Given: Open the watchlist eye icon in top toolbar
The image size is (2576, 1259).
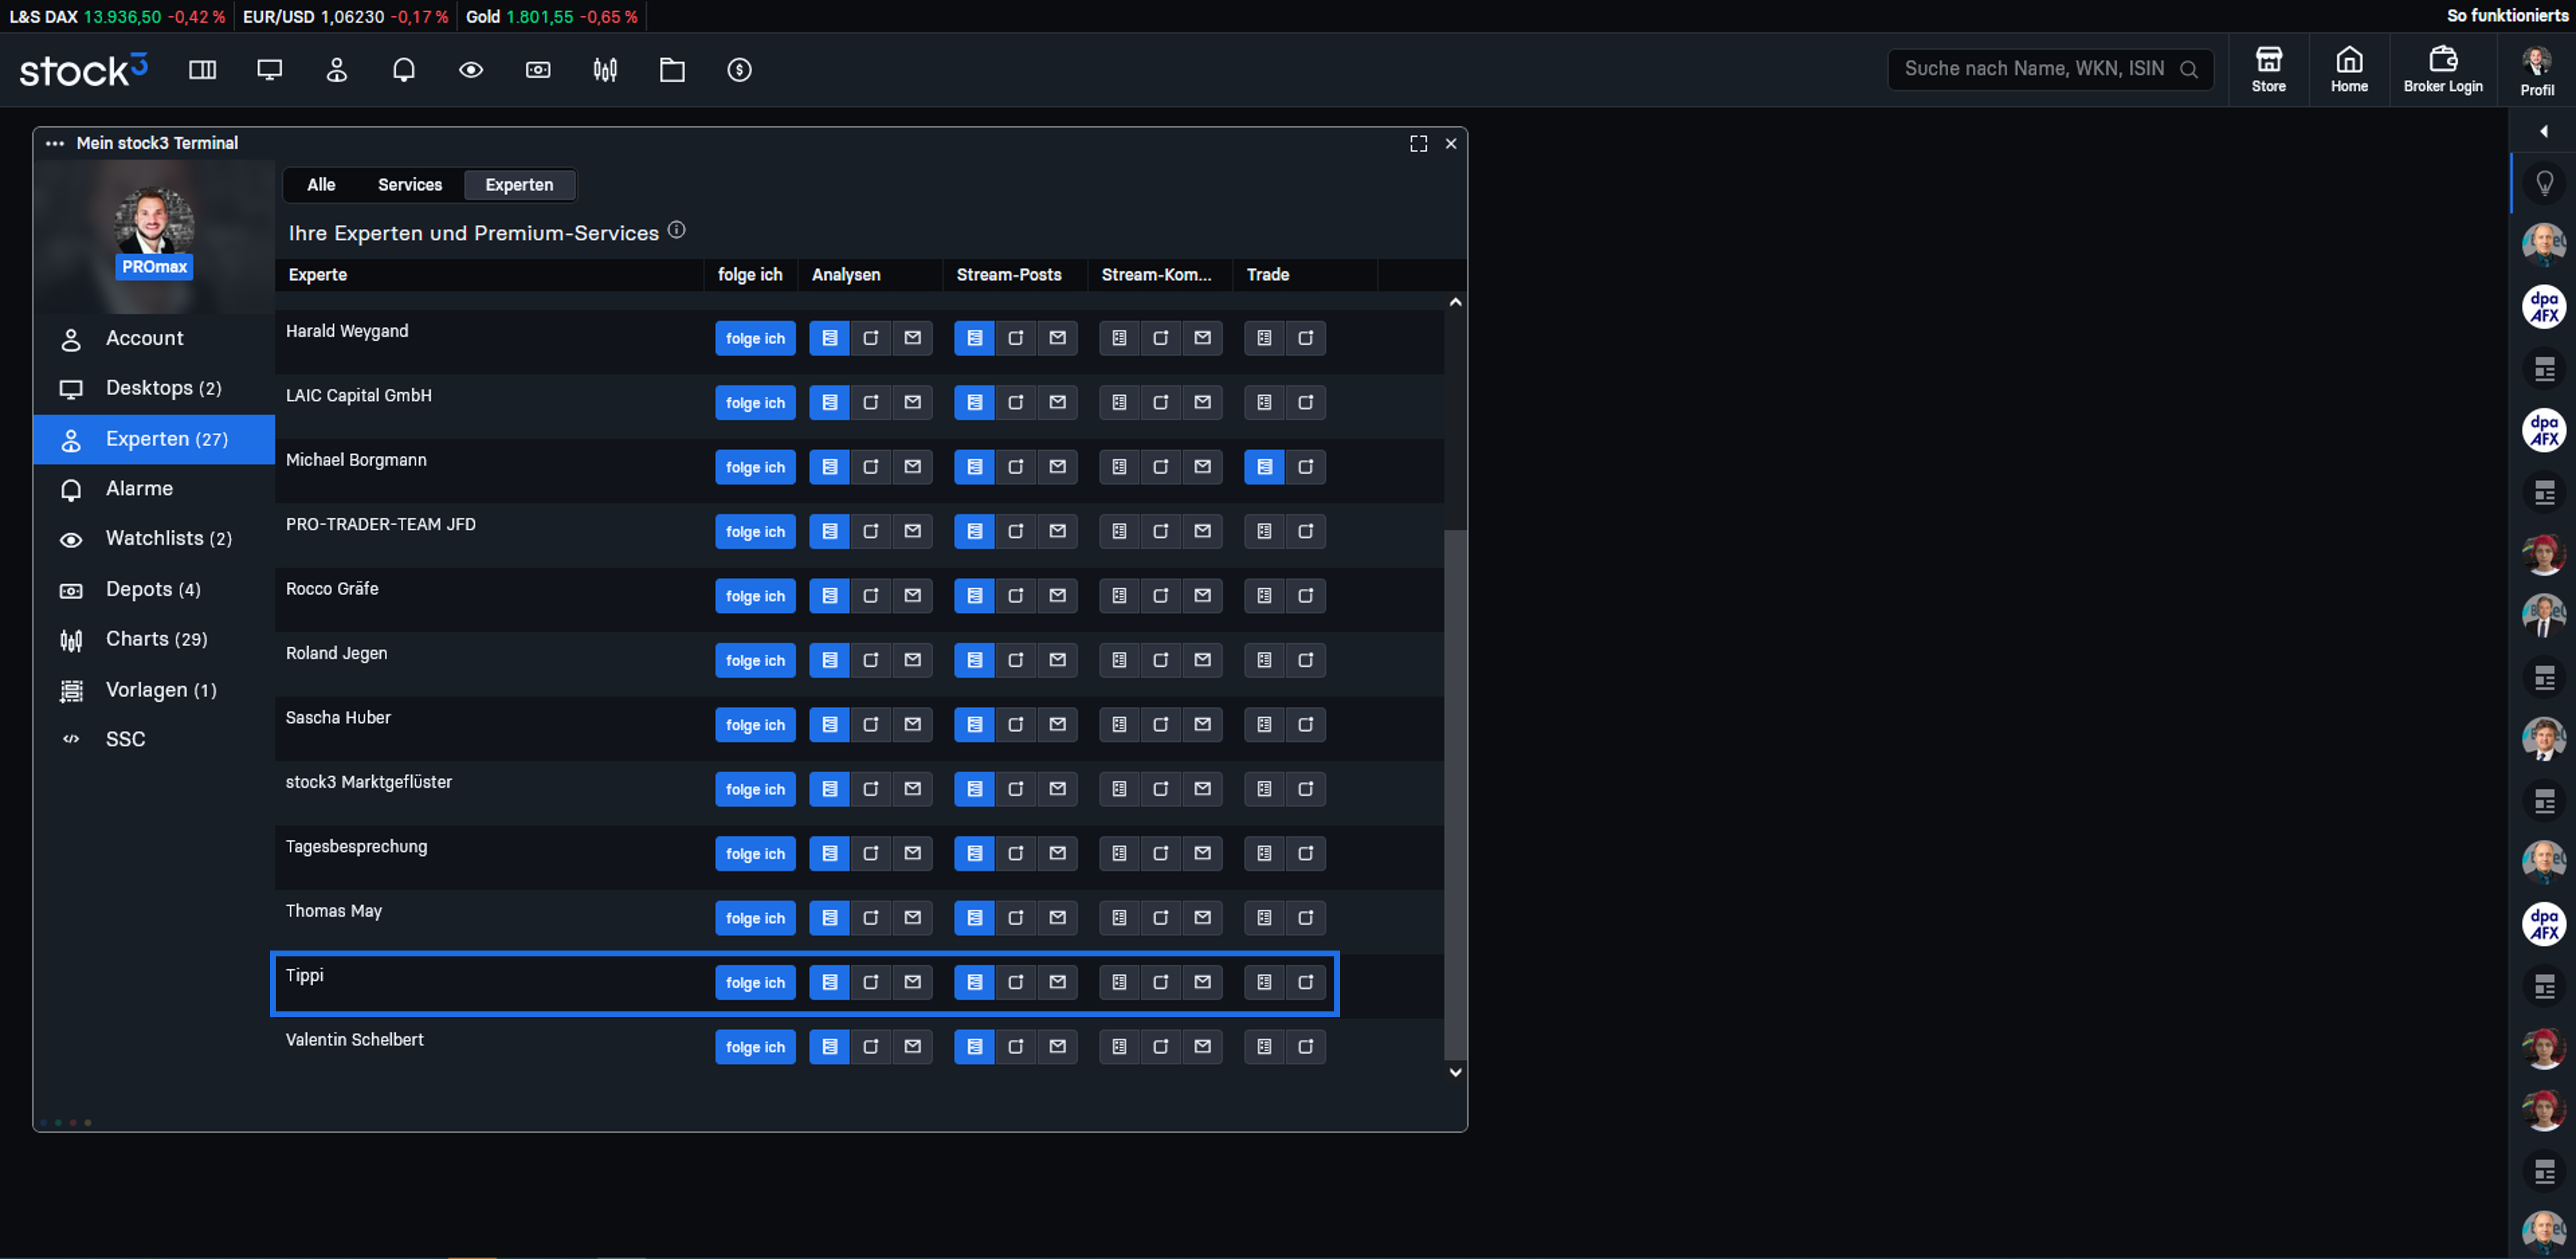Looking at the screenshot, I should point(471,70).
